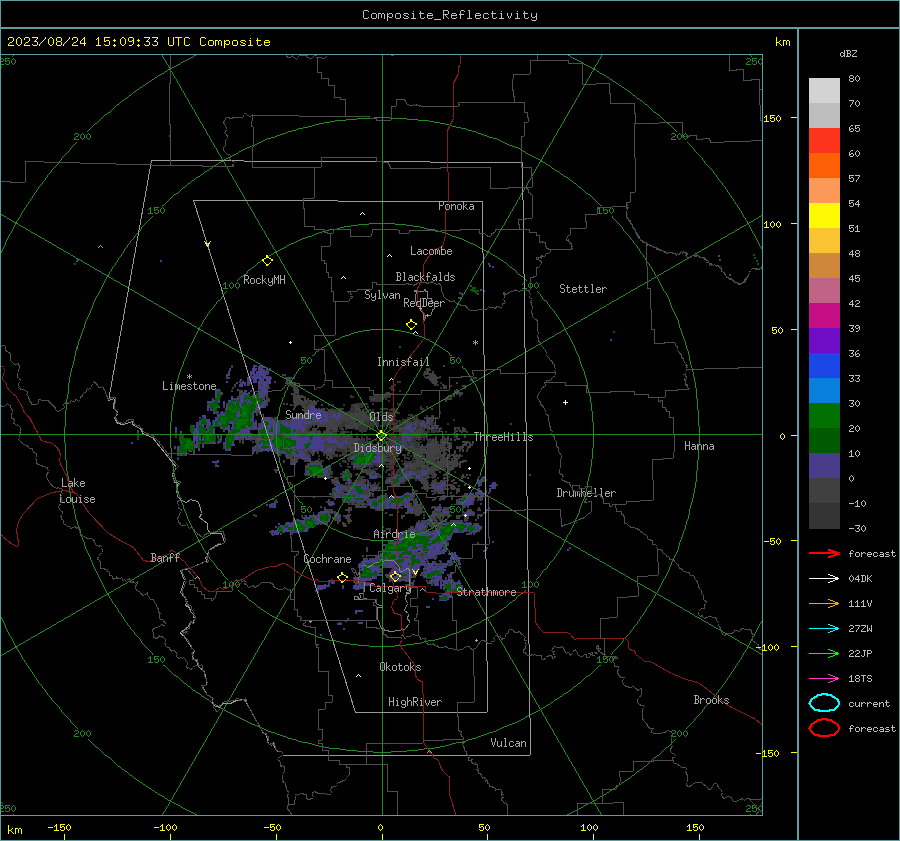This screenshot has width=900, height=841.
Task: Select the Lacombe label
Action: click(x=431, y=251)
